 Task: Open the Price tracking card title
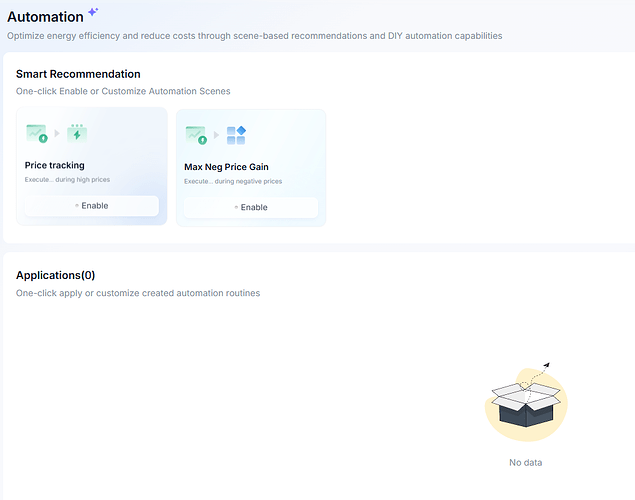click(55, 165)
